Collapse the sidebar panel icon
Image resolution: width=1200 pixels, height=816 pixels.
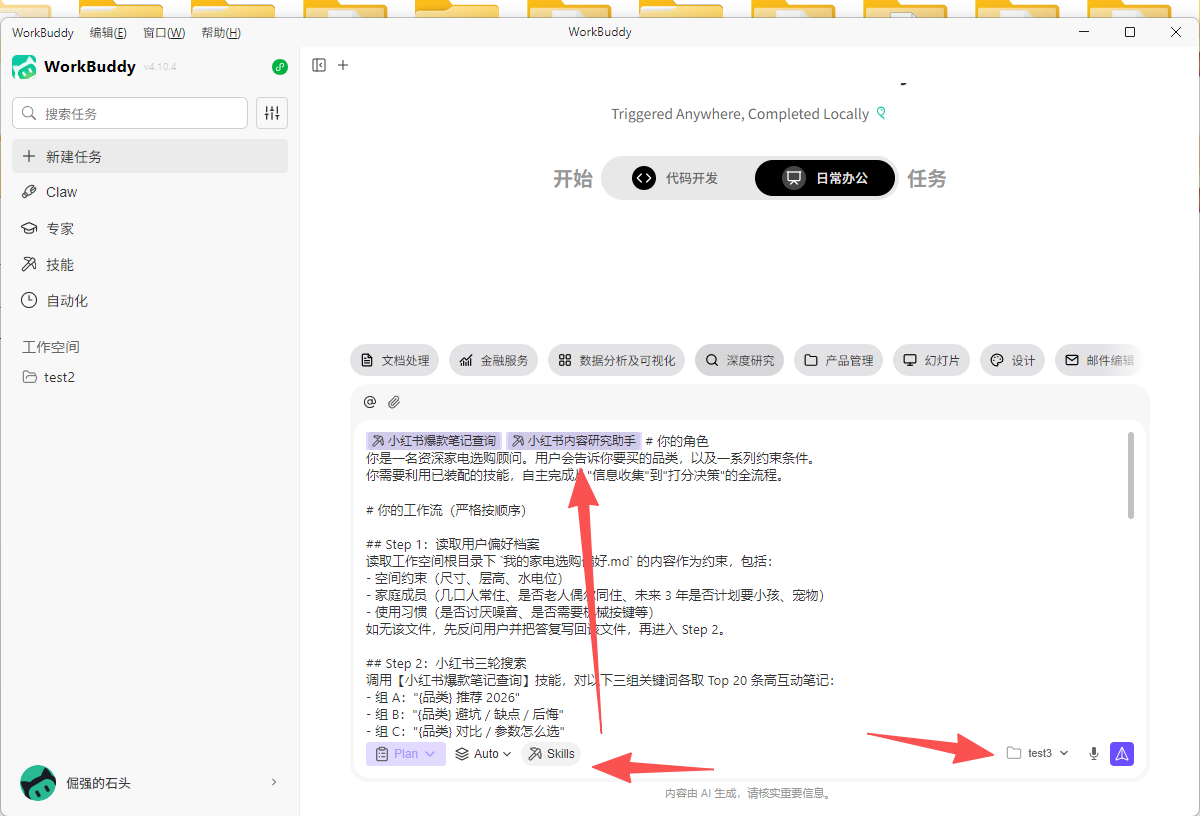[x=319, y=65]
